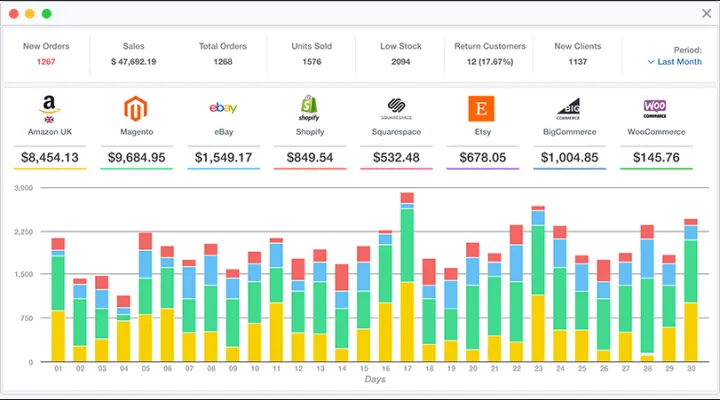Click the Squarespace channel label
Viewport: 720px width, 400px height.
pos(396,132)
